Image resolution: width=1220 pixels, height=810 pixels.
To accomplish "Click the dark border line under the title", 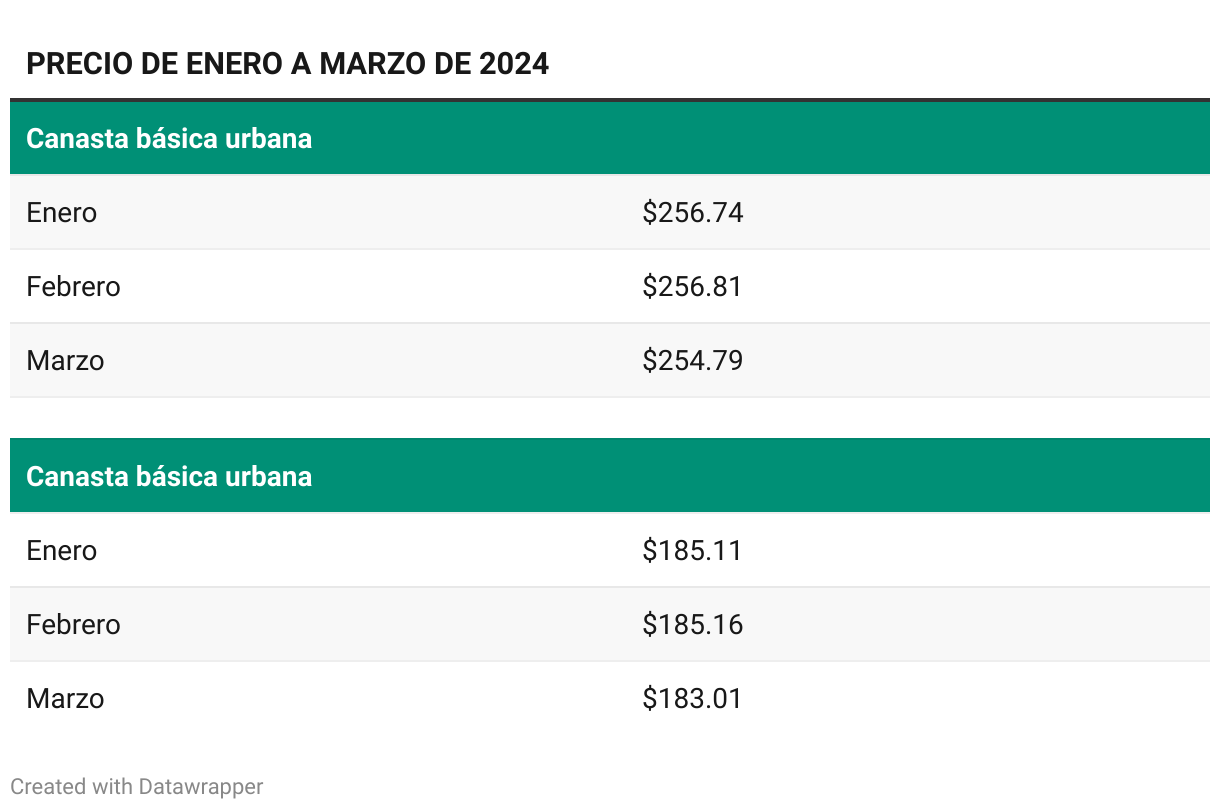I will 610,100.
